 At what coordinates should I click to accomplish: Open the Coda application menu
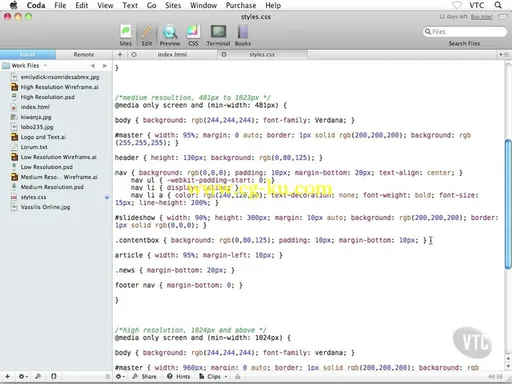36,5
